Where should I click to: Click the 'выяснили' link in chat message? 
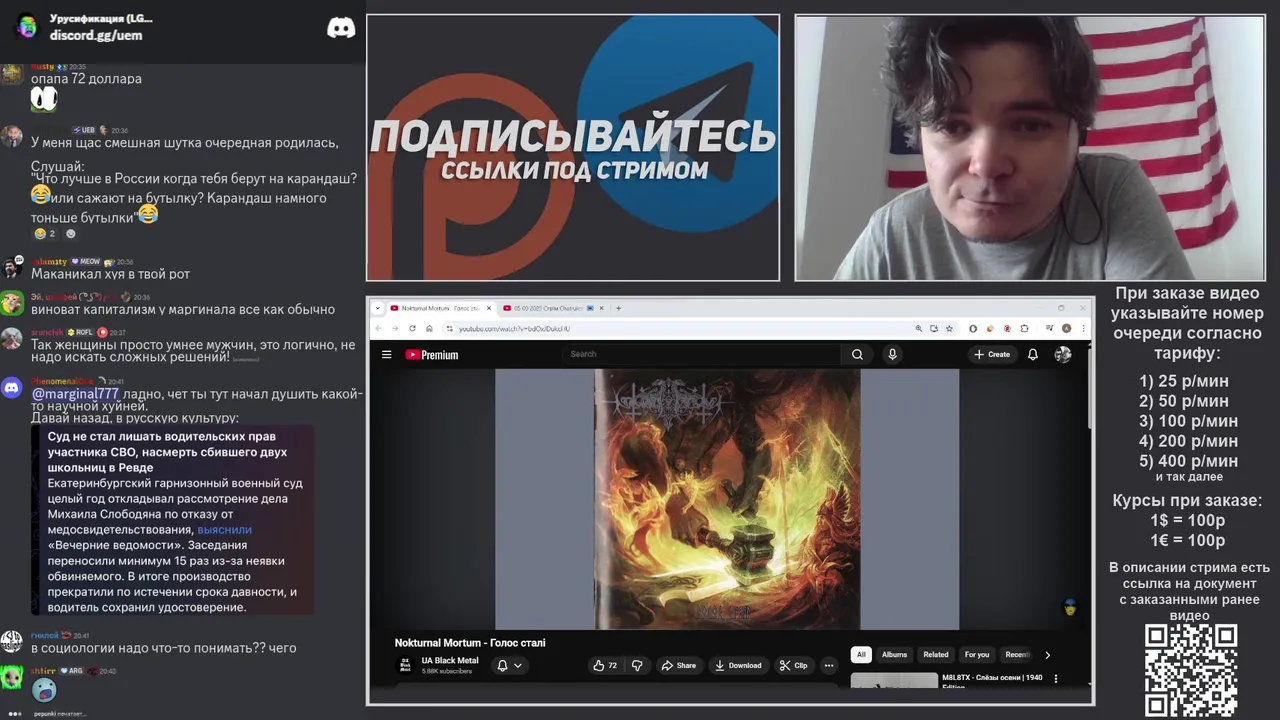click(224, 529)
